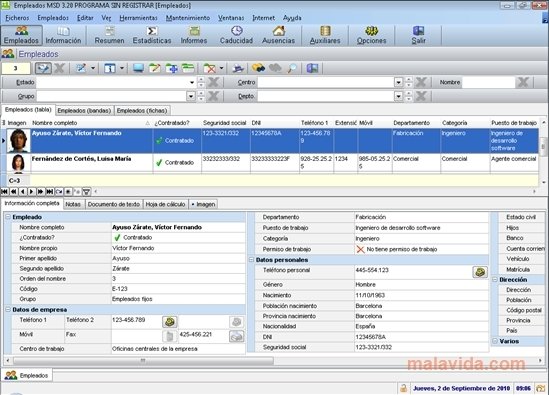Open the Centro dropdown
This screenshot has height=395, width=549.
click(x=398, y=83)
